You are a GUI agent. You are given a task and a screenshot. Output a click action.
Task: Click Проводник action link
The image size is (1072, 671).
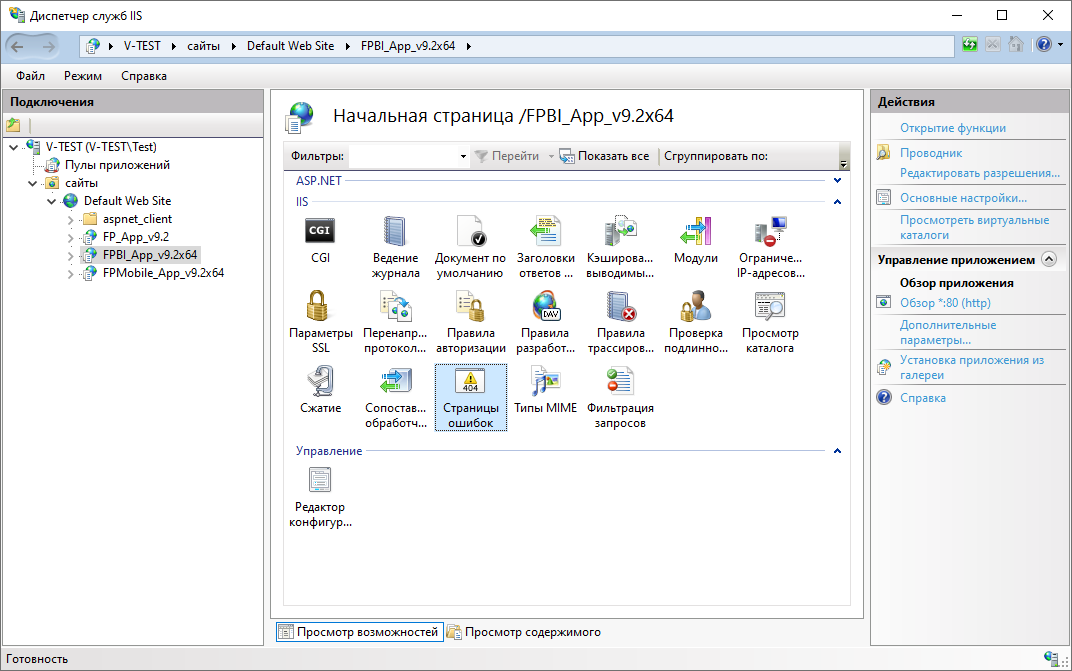930,153
